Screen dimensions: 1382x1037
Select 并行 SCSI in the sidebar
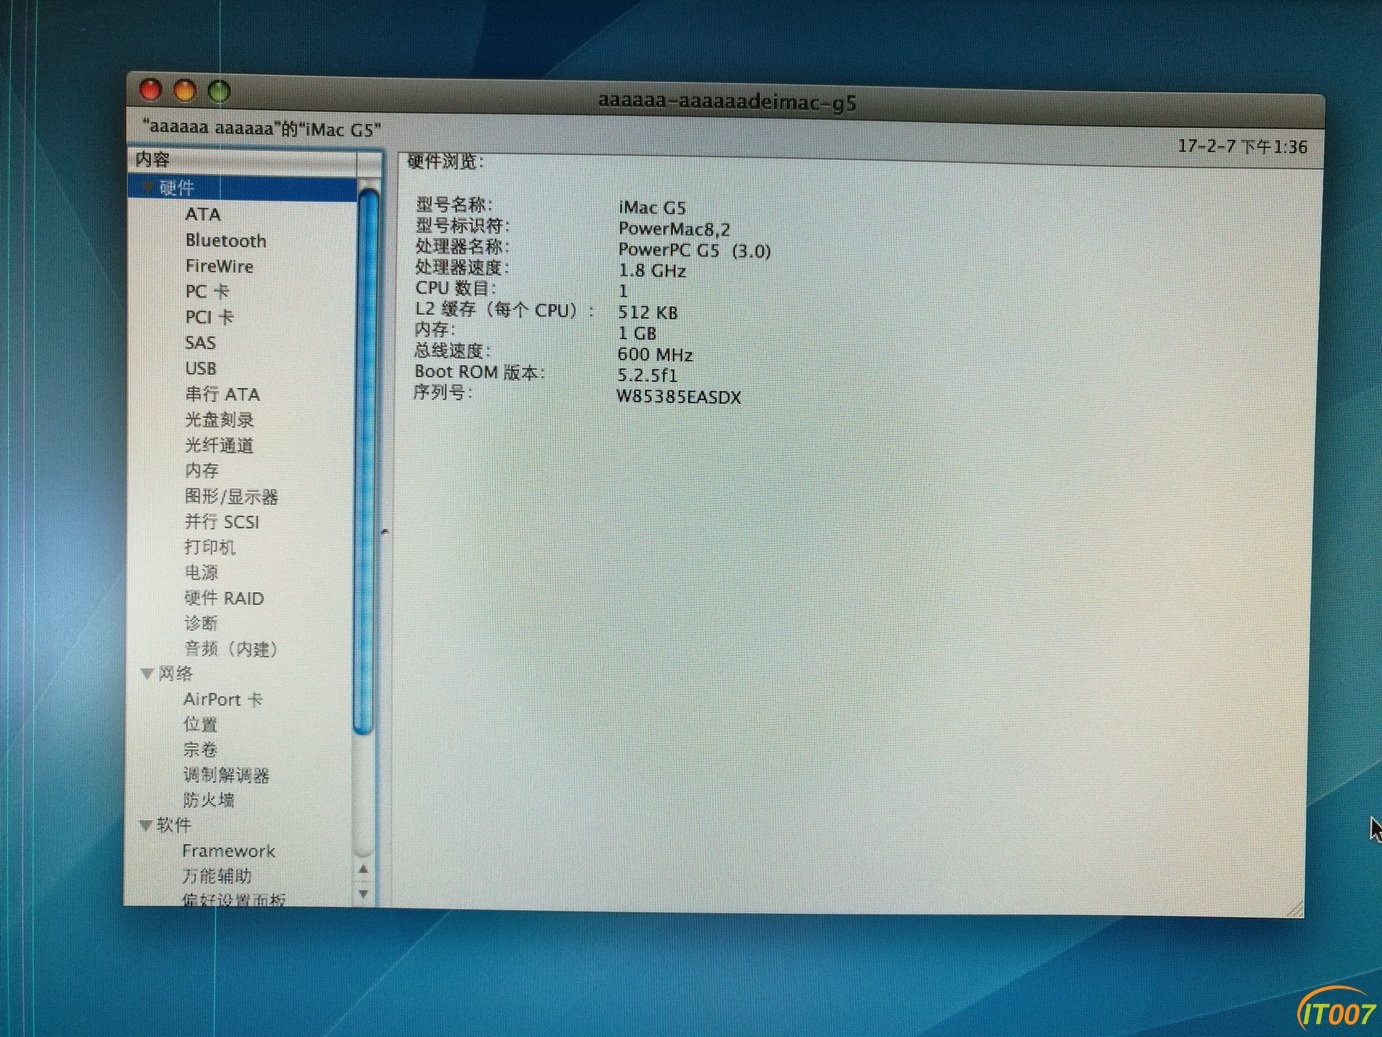221,522
